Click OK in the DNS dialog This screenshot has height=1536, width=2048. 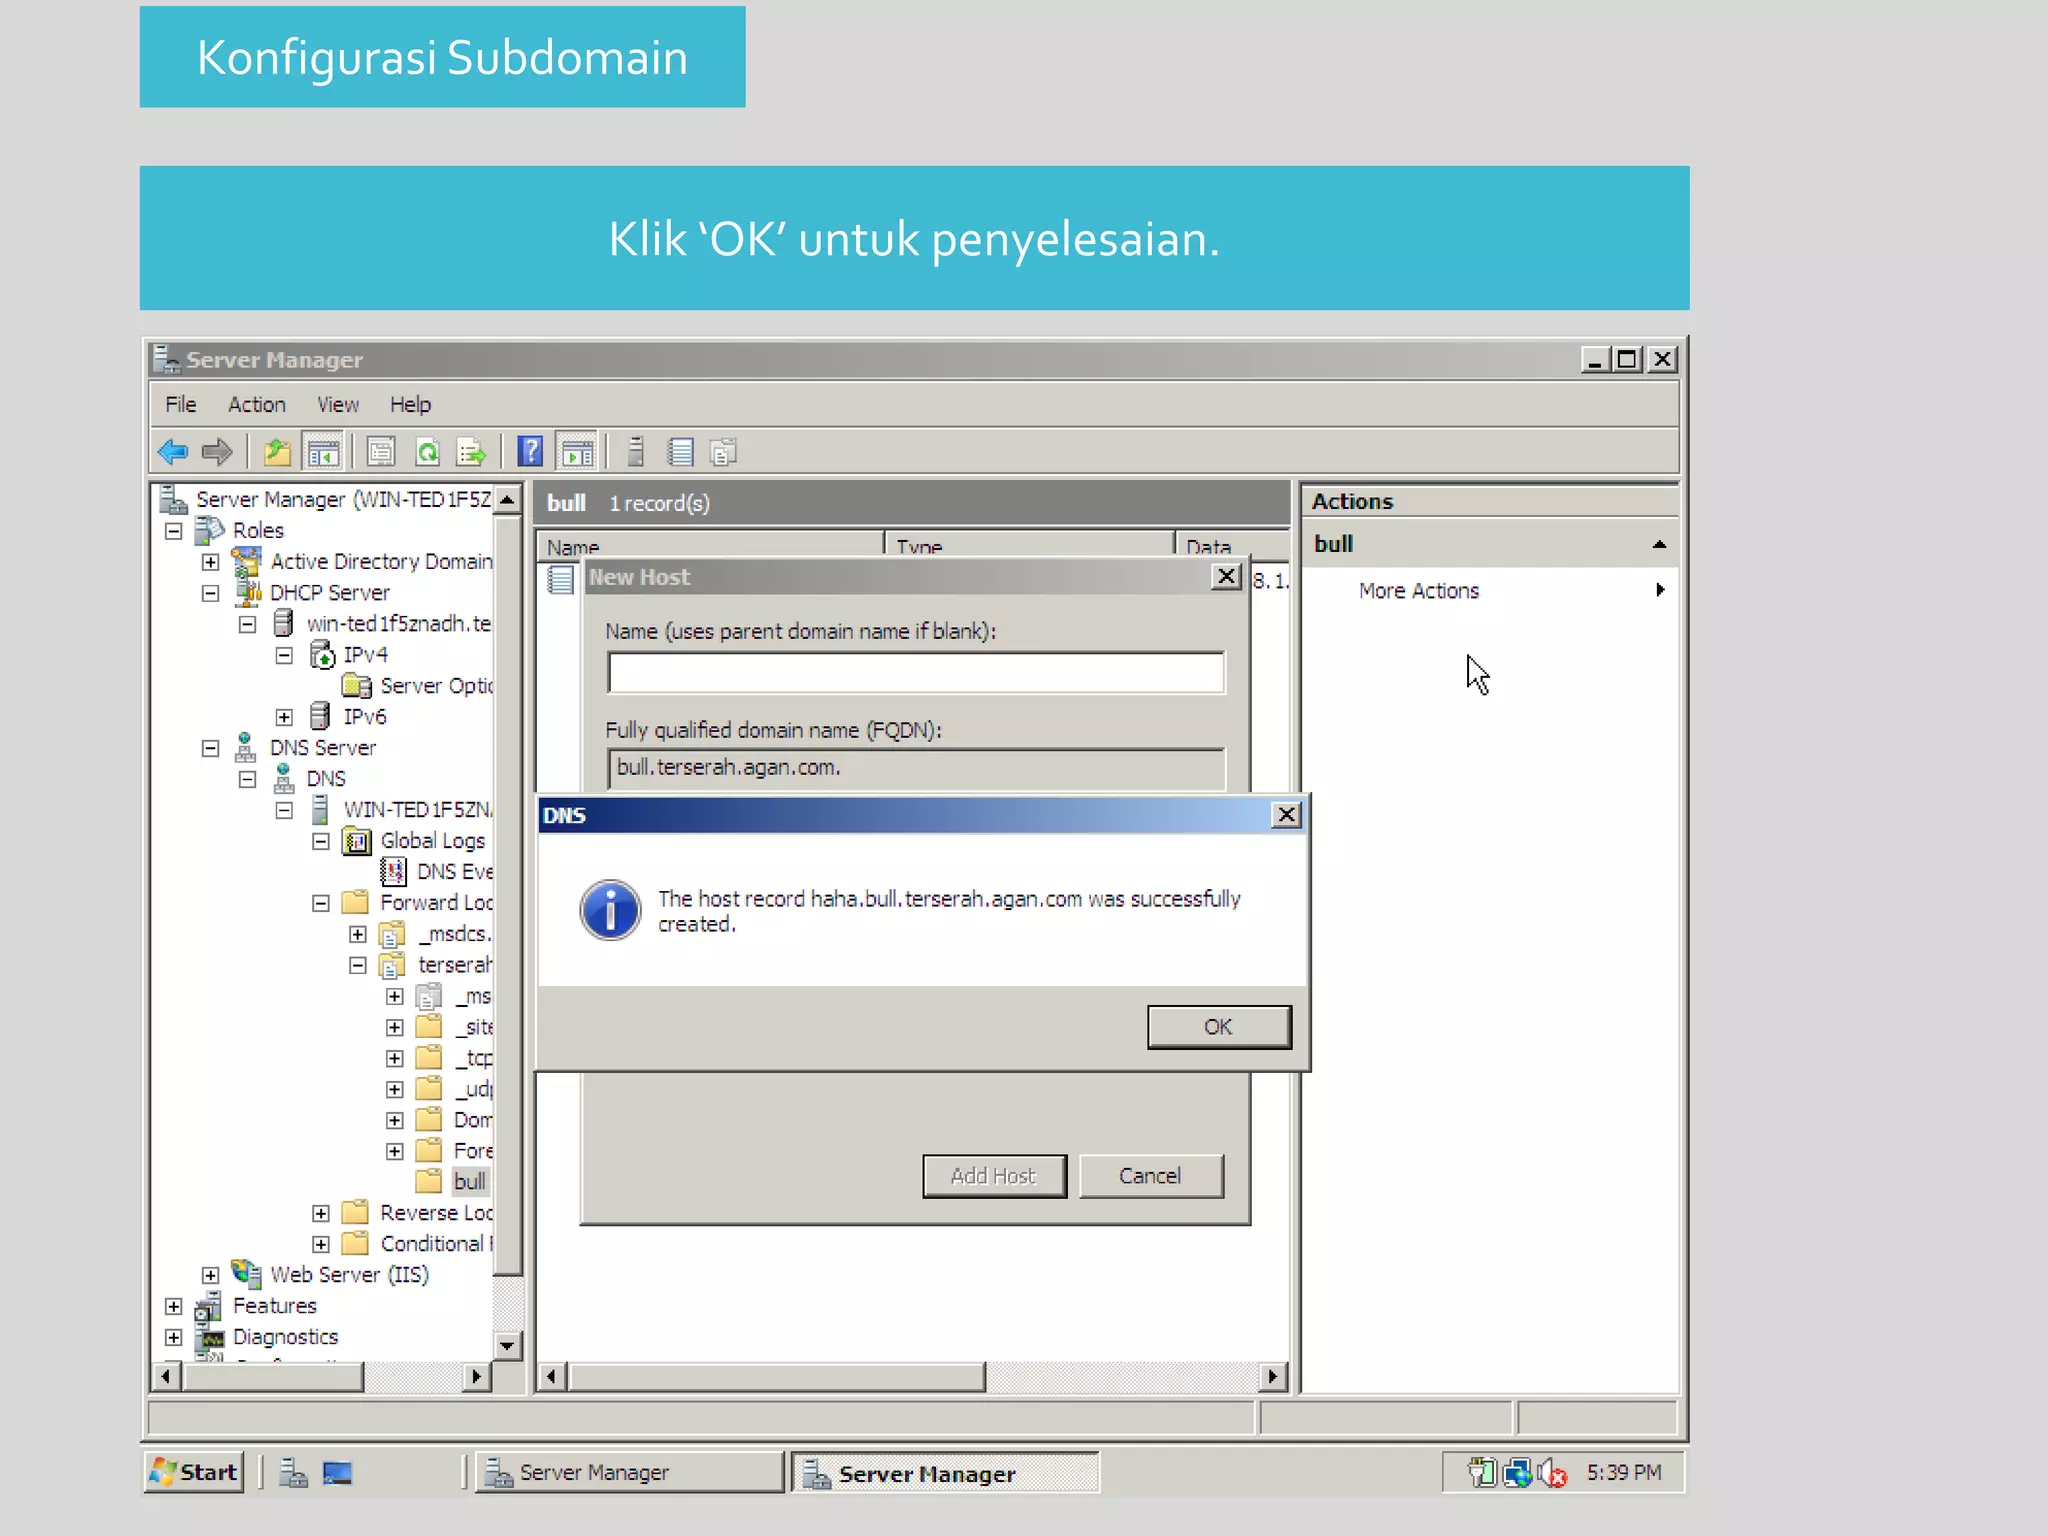click(x=1219, y=1027)
